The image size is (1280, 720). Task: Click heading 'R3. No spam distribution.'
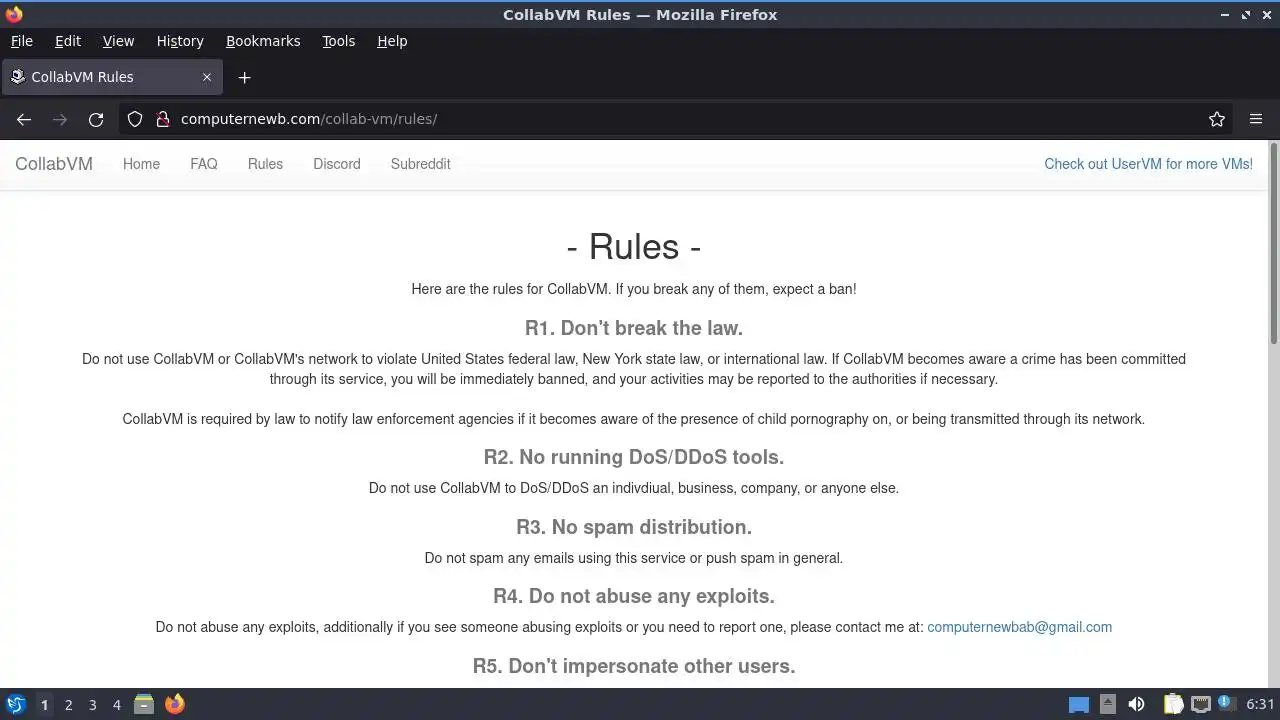coord(634,527)
